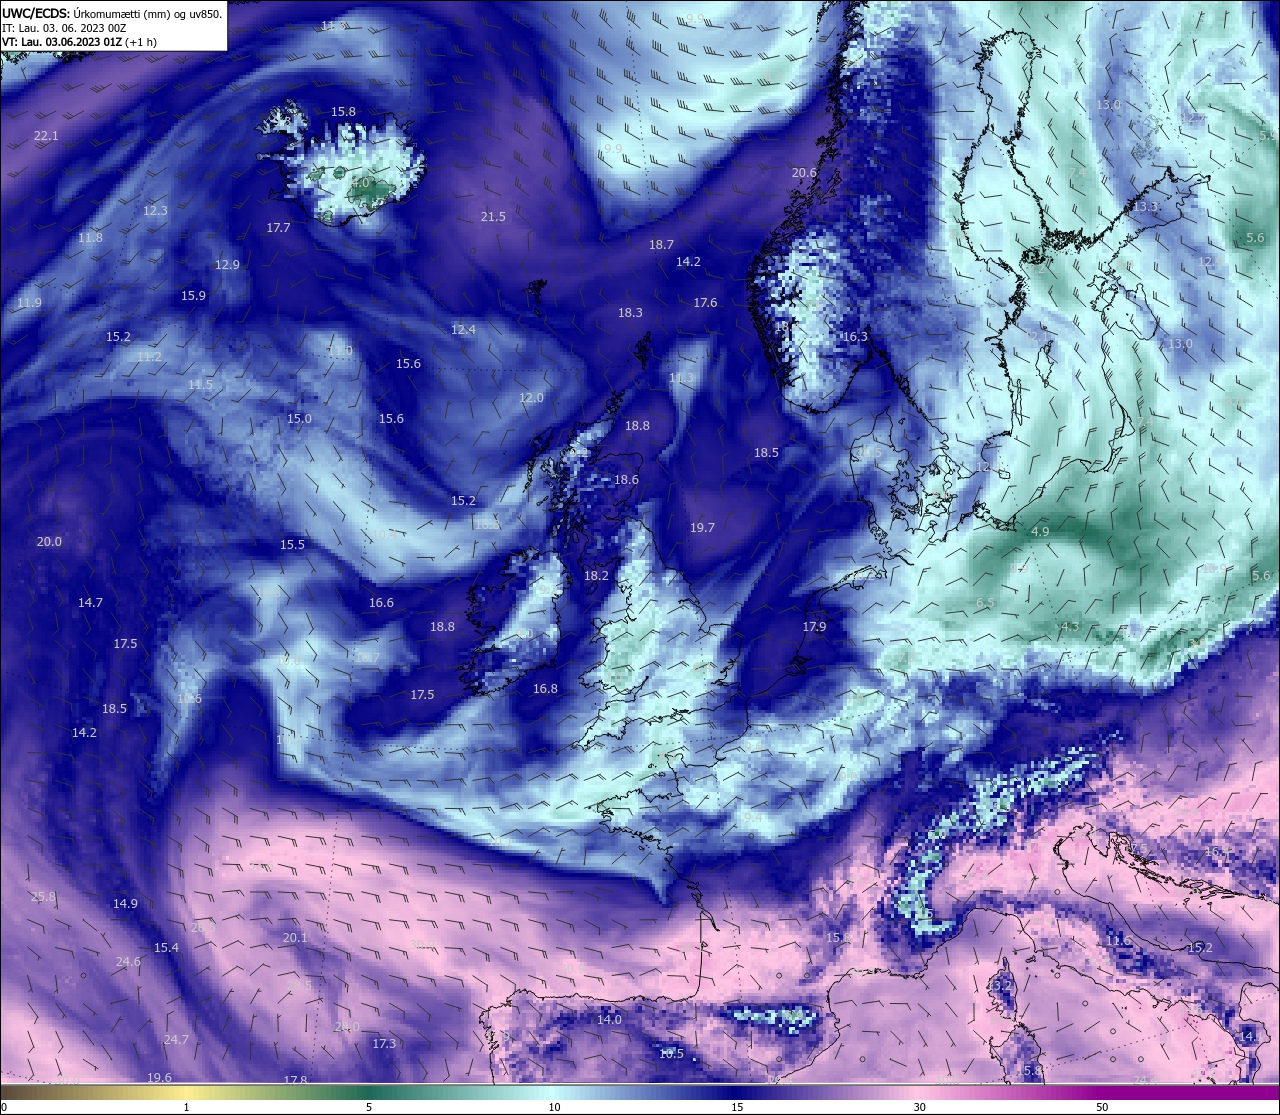This screenshot has width=1280, height=1115.
Task: Click the 14.9 map value
Action: 125,903
